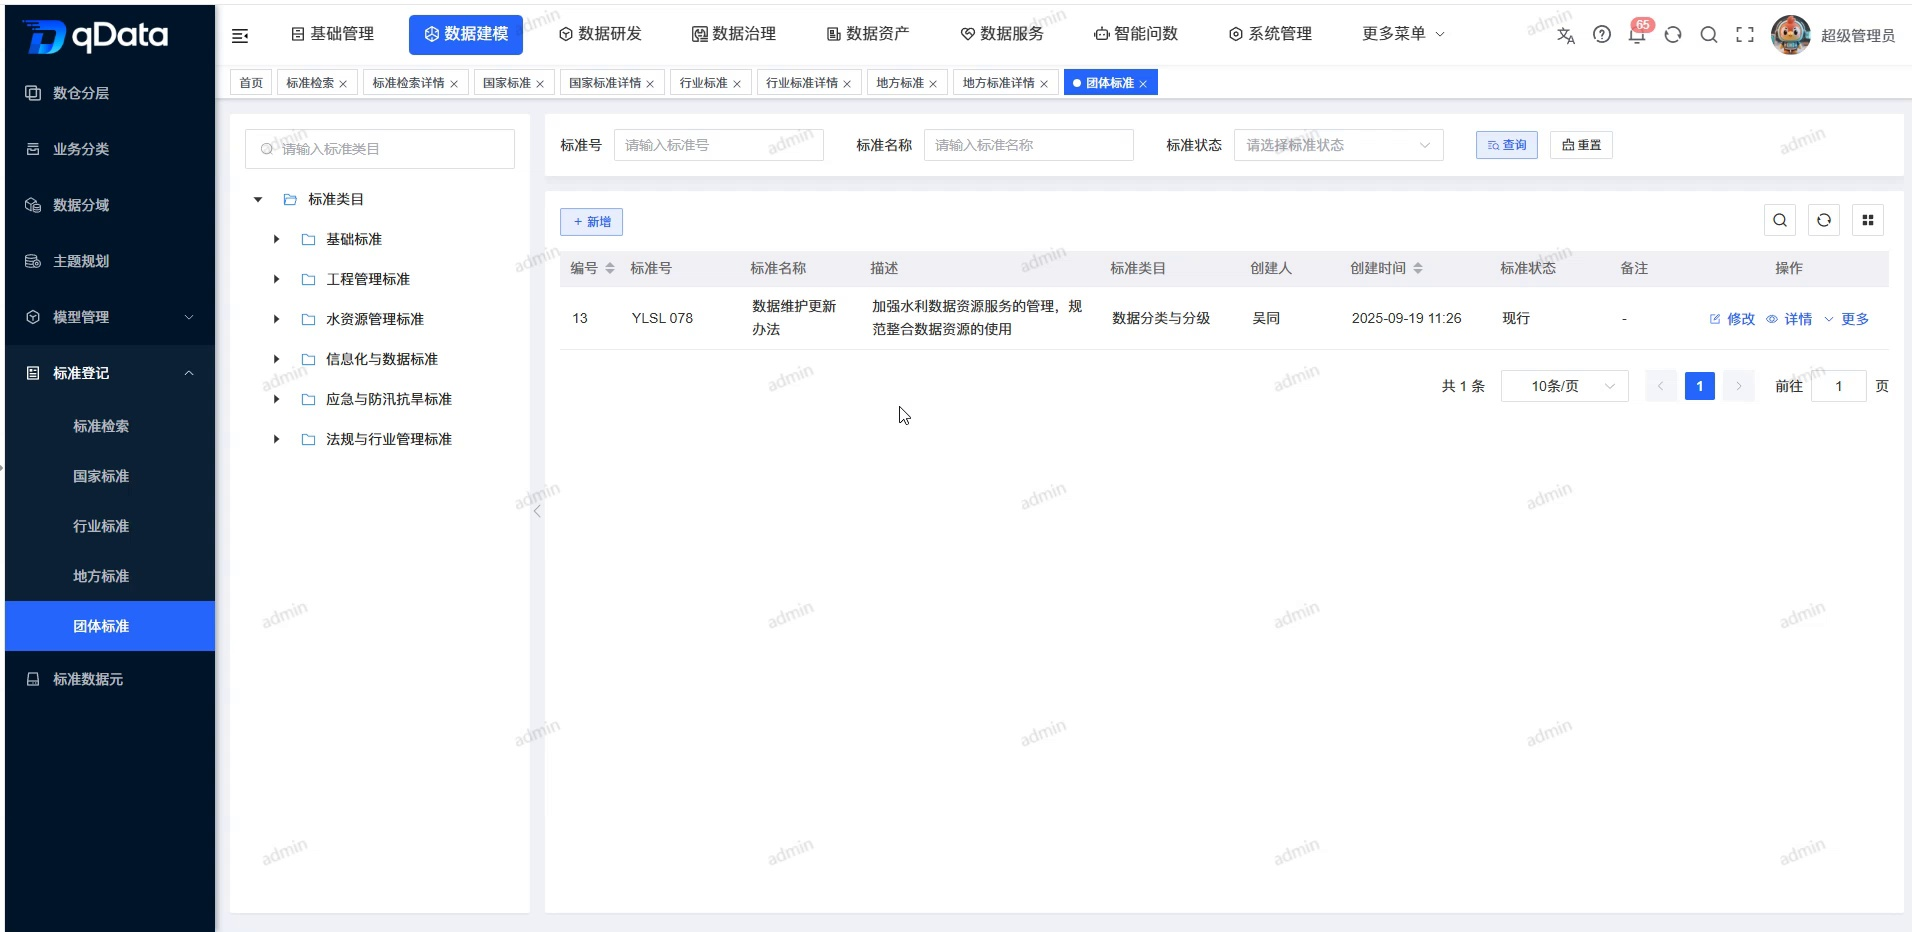Open 主题规划 in the sidebar

click(110, 261)
